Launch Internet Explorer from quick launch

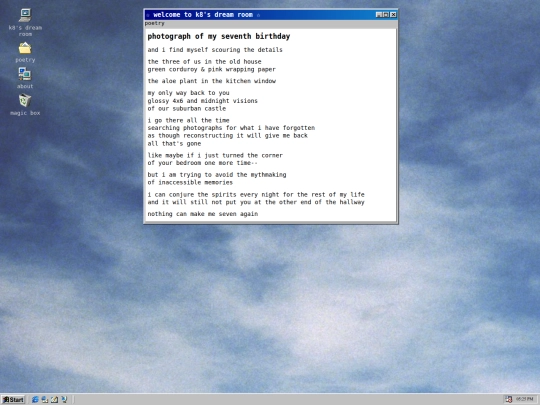35,399
